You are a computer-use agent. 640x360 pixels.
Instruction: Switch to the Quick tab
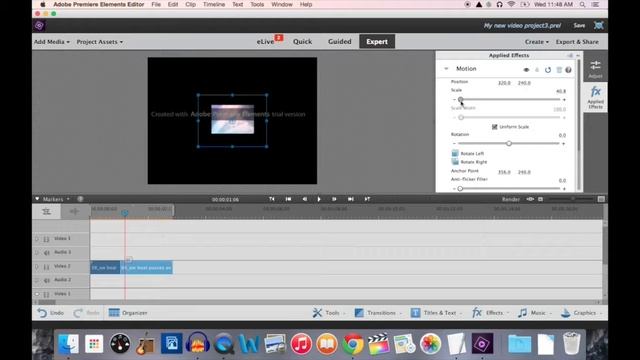[x=302, y=42]
